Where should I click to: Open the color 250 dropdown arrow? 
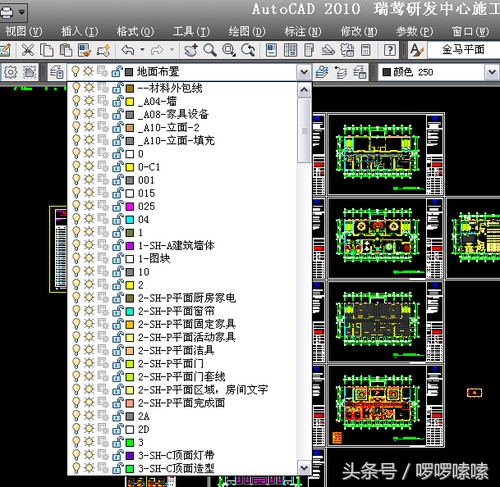492,72
